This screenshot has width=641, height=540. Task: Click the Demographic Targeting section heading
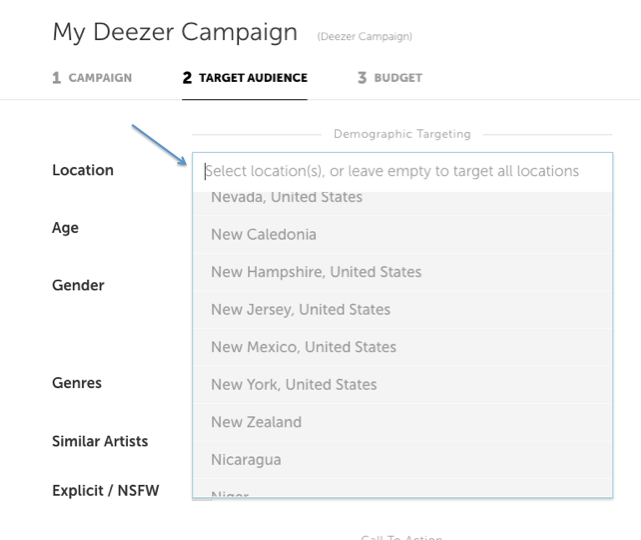(x=402, y=134)
